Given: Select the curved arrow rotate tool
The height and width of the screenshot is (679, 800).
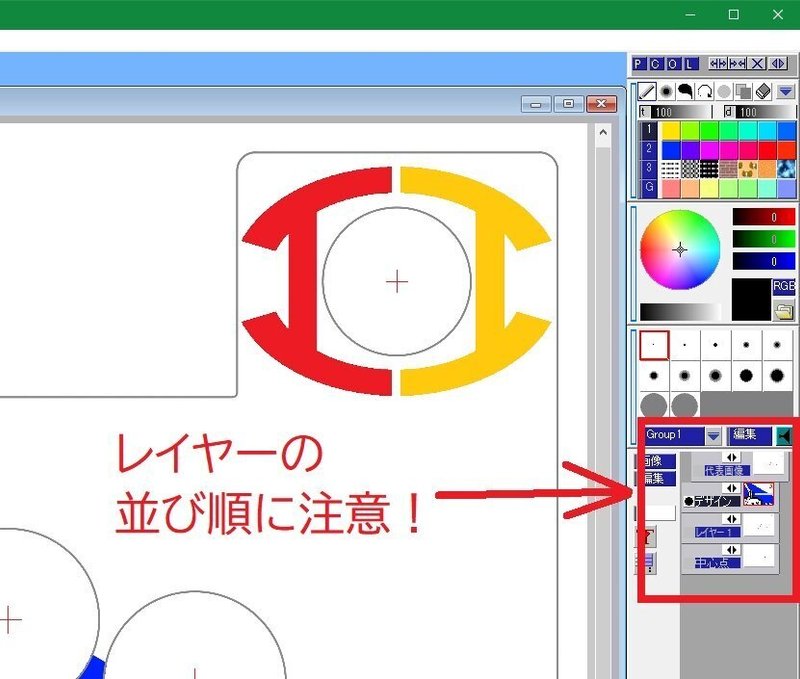Looking at the screenshot, I should [x=705, y=92].
